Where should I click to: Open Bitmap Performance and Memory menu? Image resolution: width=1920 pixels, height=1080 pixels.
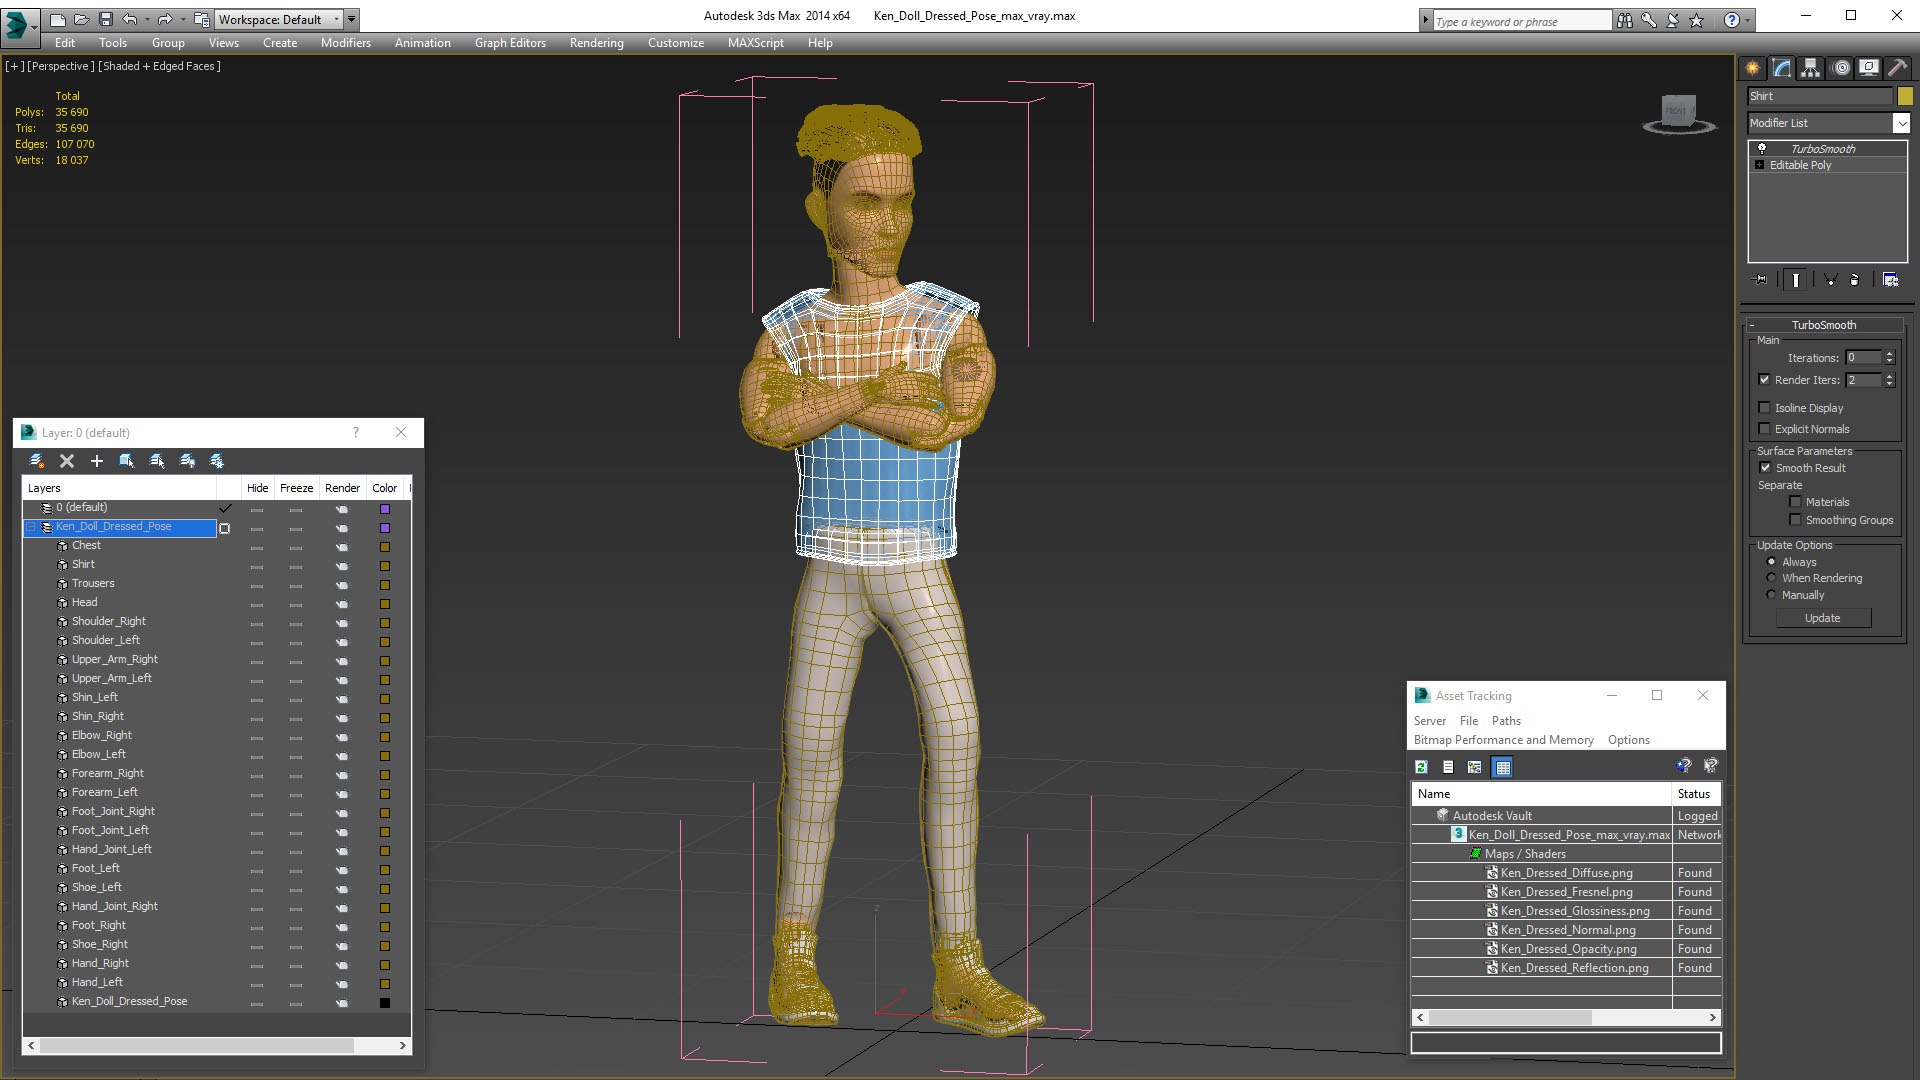(1503, 740)
